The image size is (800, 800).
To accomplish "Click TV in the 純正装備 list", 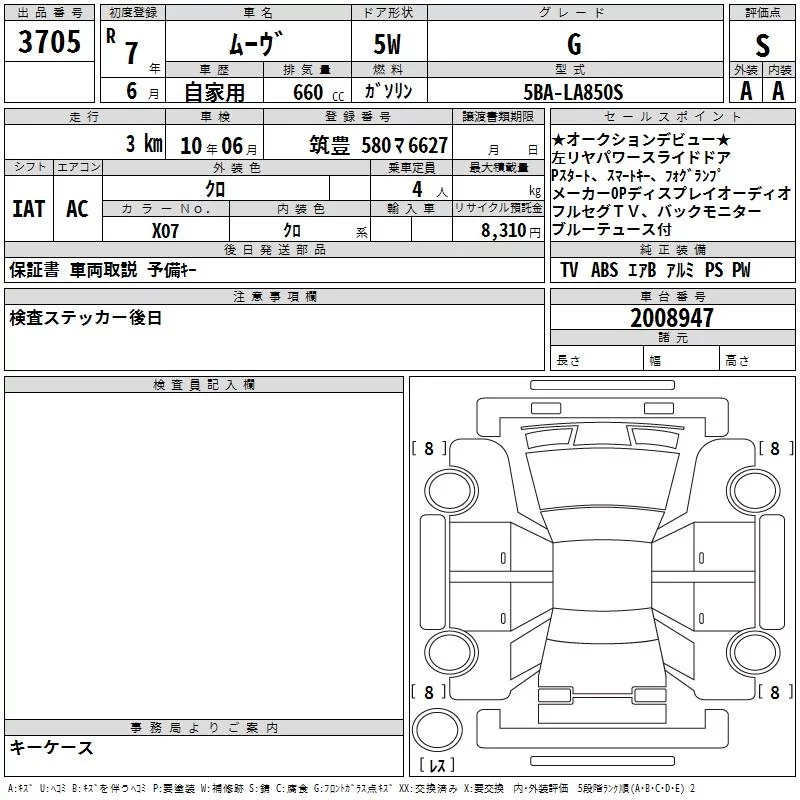I will click(569, 270).
